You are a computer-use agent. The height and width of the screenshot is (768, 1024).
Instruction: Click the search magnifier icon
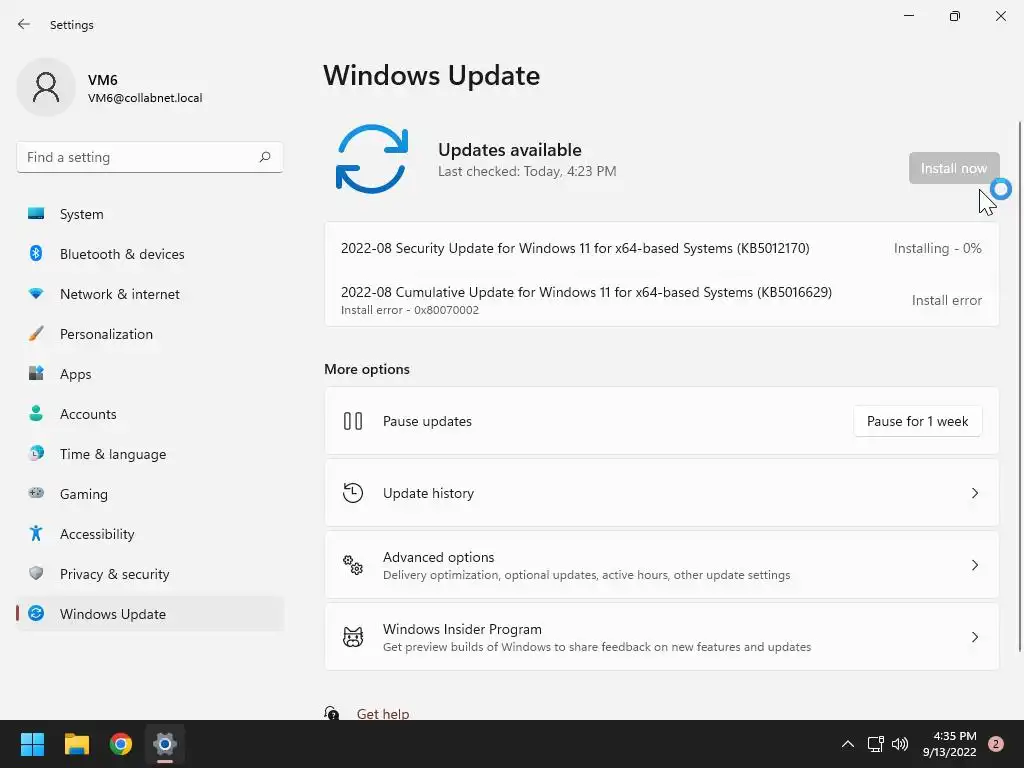pos(264,157)
